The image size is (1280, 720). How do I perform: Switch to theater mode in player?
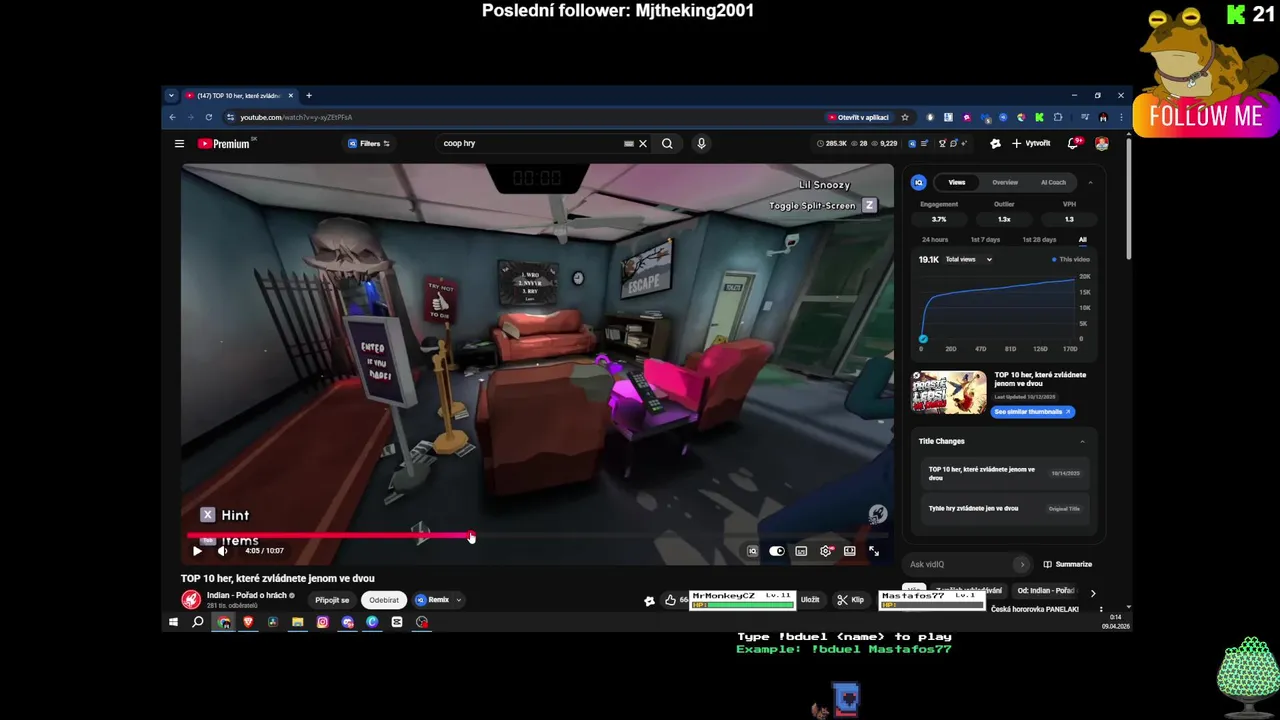[849, 551]
